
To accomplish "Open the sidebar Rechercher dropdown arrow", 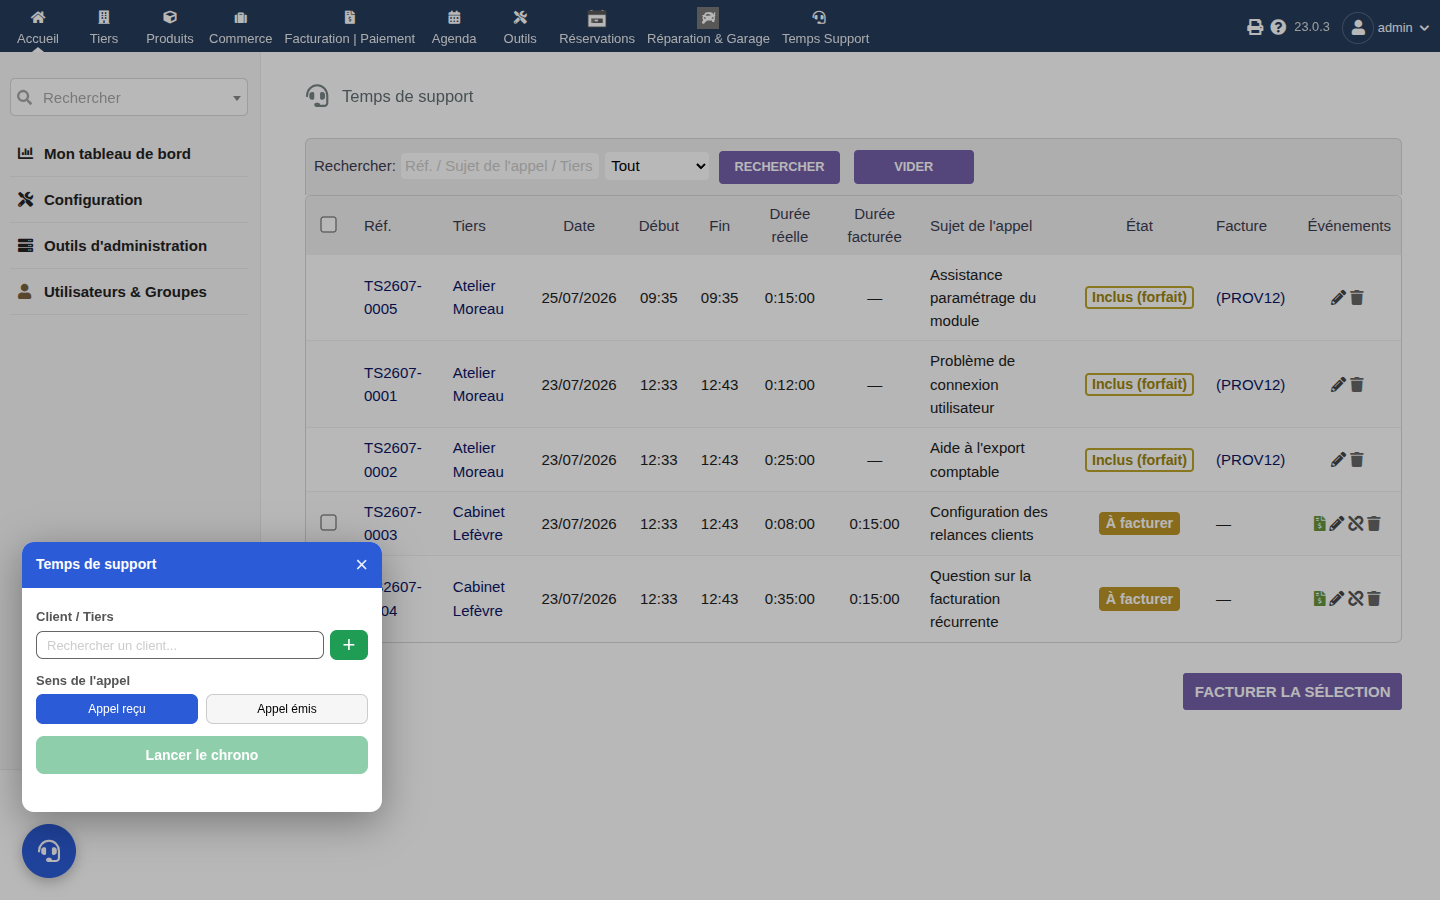I will coord(237,98).
